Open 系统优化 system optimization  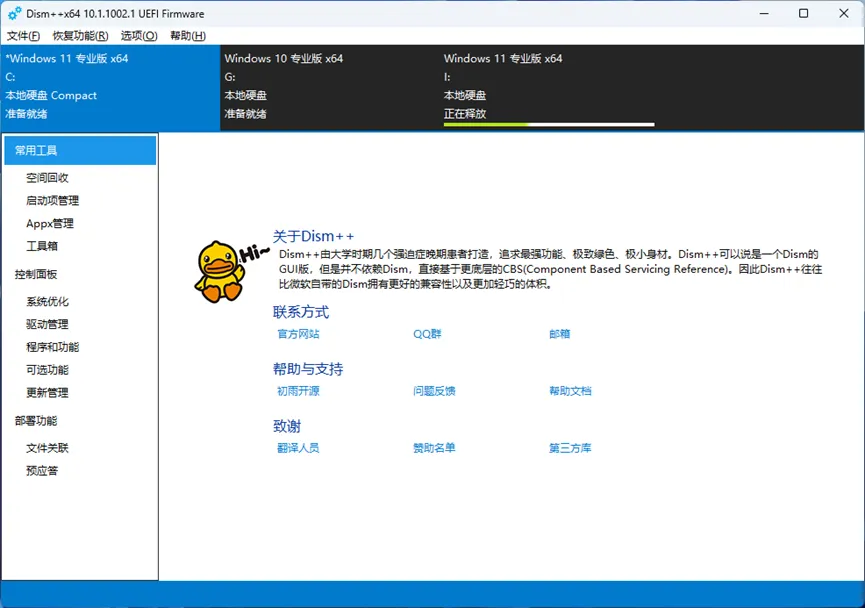(x=46, y=300)
